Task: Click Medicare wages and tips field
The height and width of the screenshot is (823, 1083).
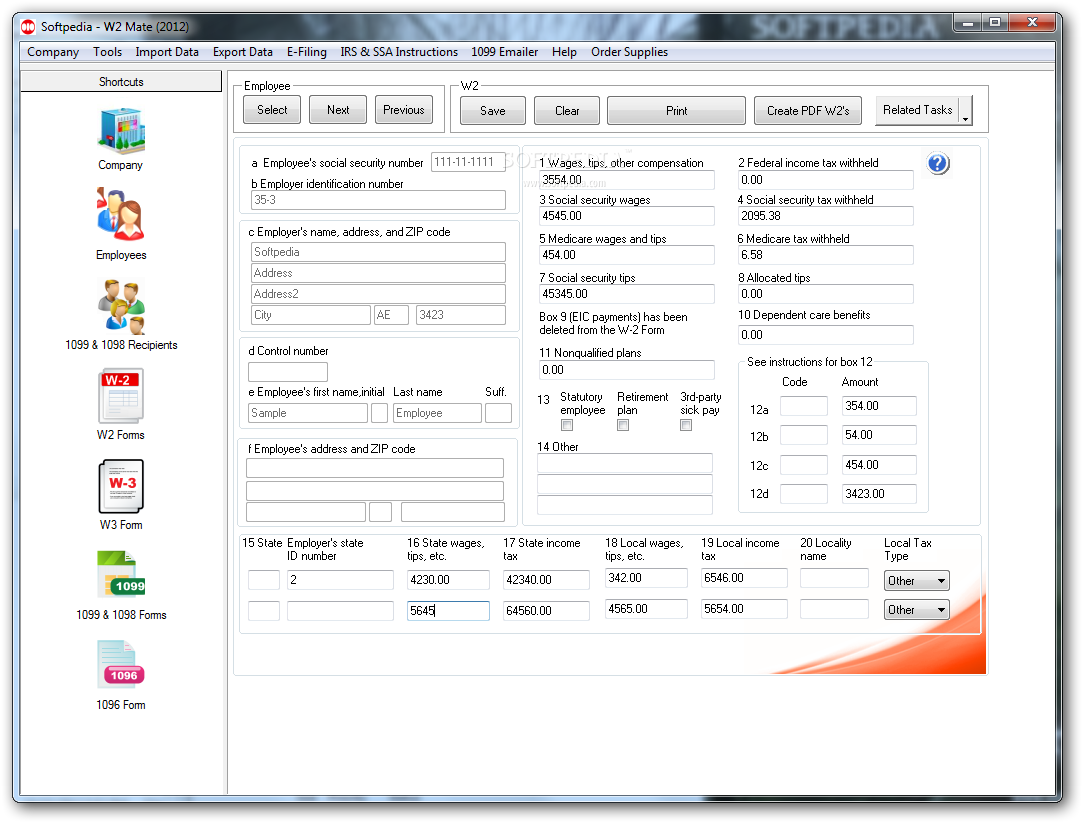Action: point(626,255)
